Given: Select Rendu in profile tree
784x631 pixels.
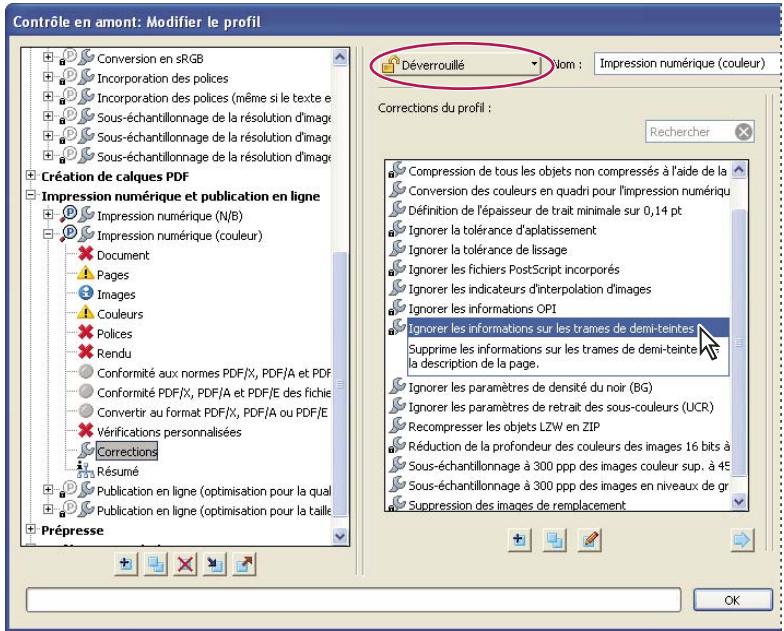Looking at the screenshot, I should pyautogui.click(x=114, y=354).
